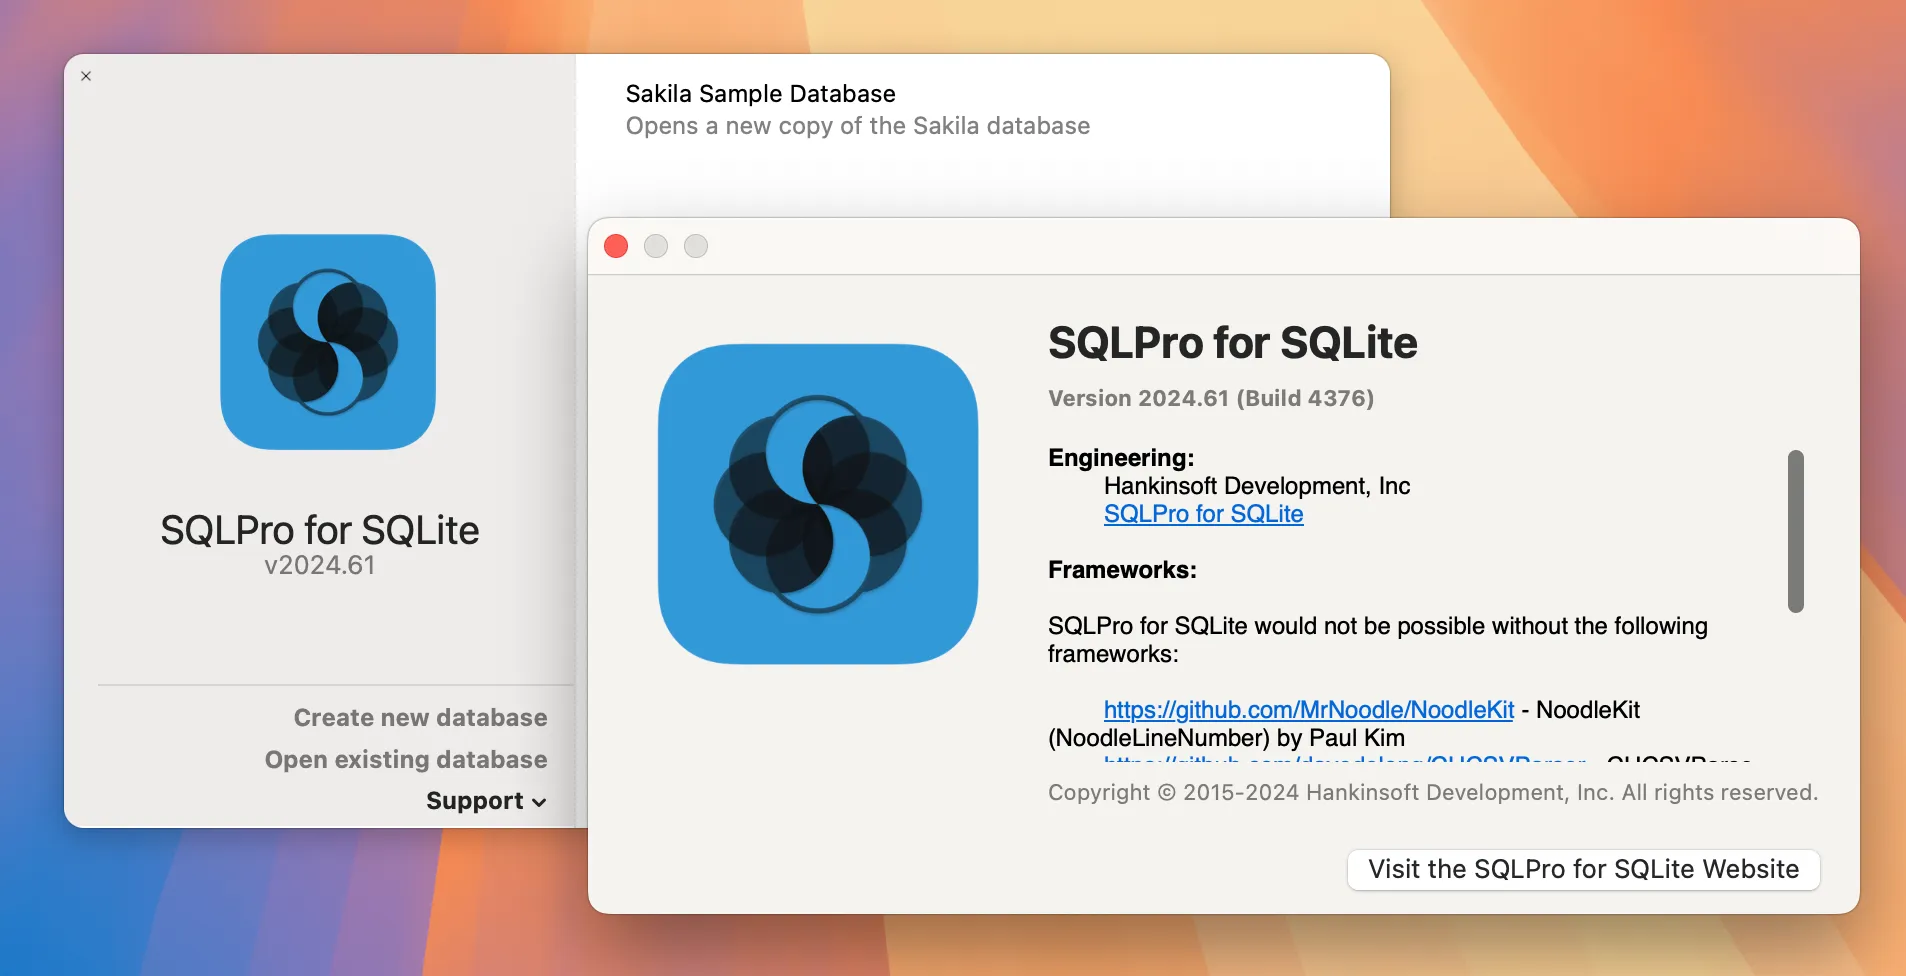The image size is (1906, 976).
Task: Click the SQLPro app icon in welcome window
Action: pos(328,342)
